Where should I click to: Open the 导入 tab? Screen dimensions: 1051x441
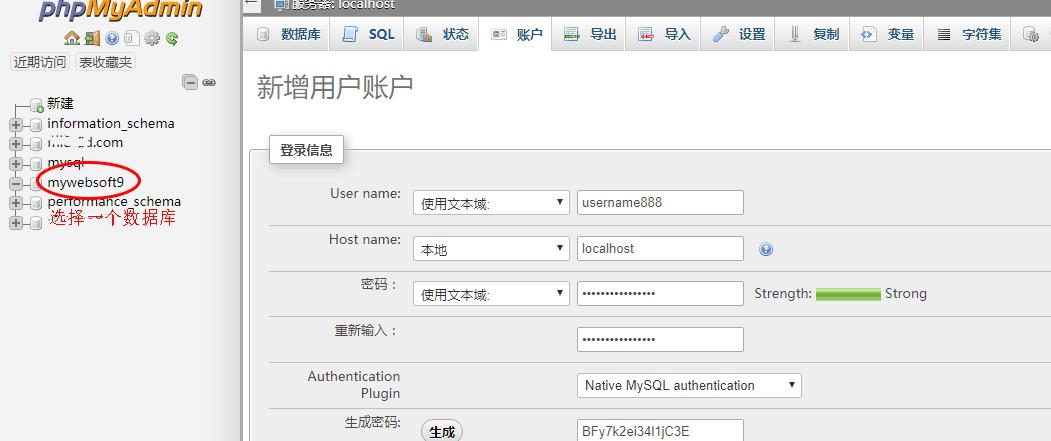pos(664,34)
